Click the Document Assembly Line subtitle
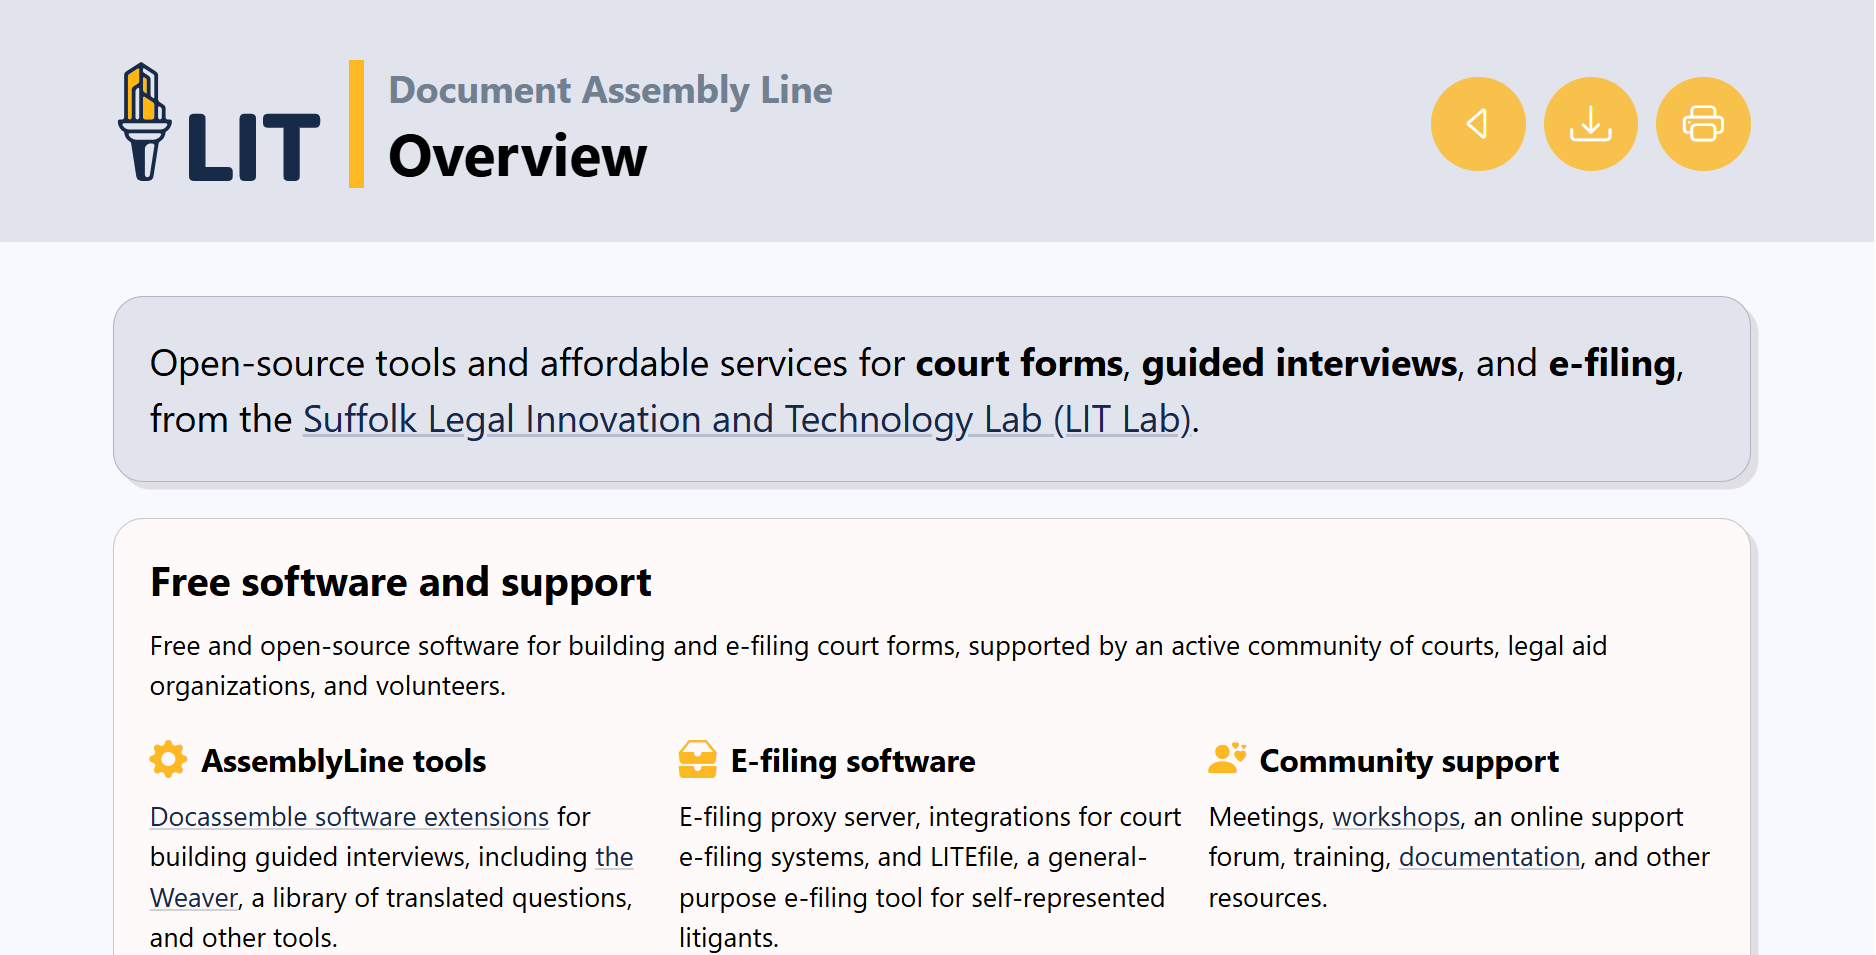This screenshot has height=955, width=1876. click(x=610, y=90)
